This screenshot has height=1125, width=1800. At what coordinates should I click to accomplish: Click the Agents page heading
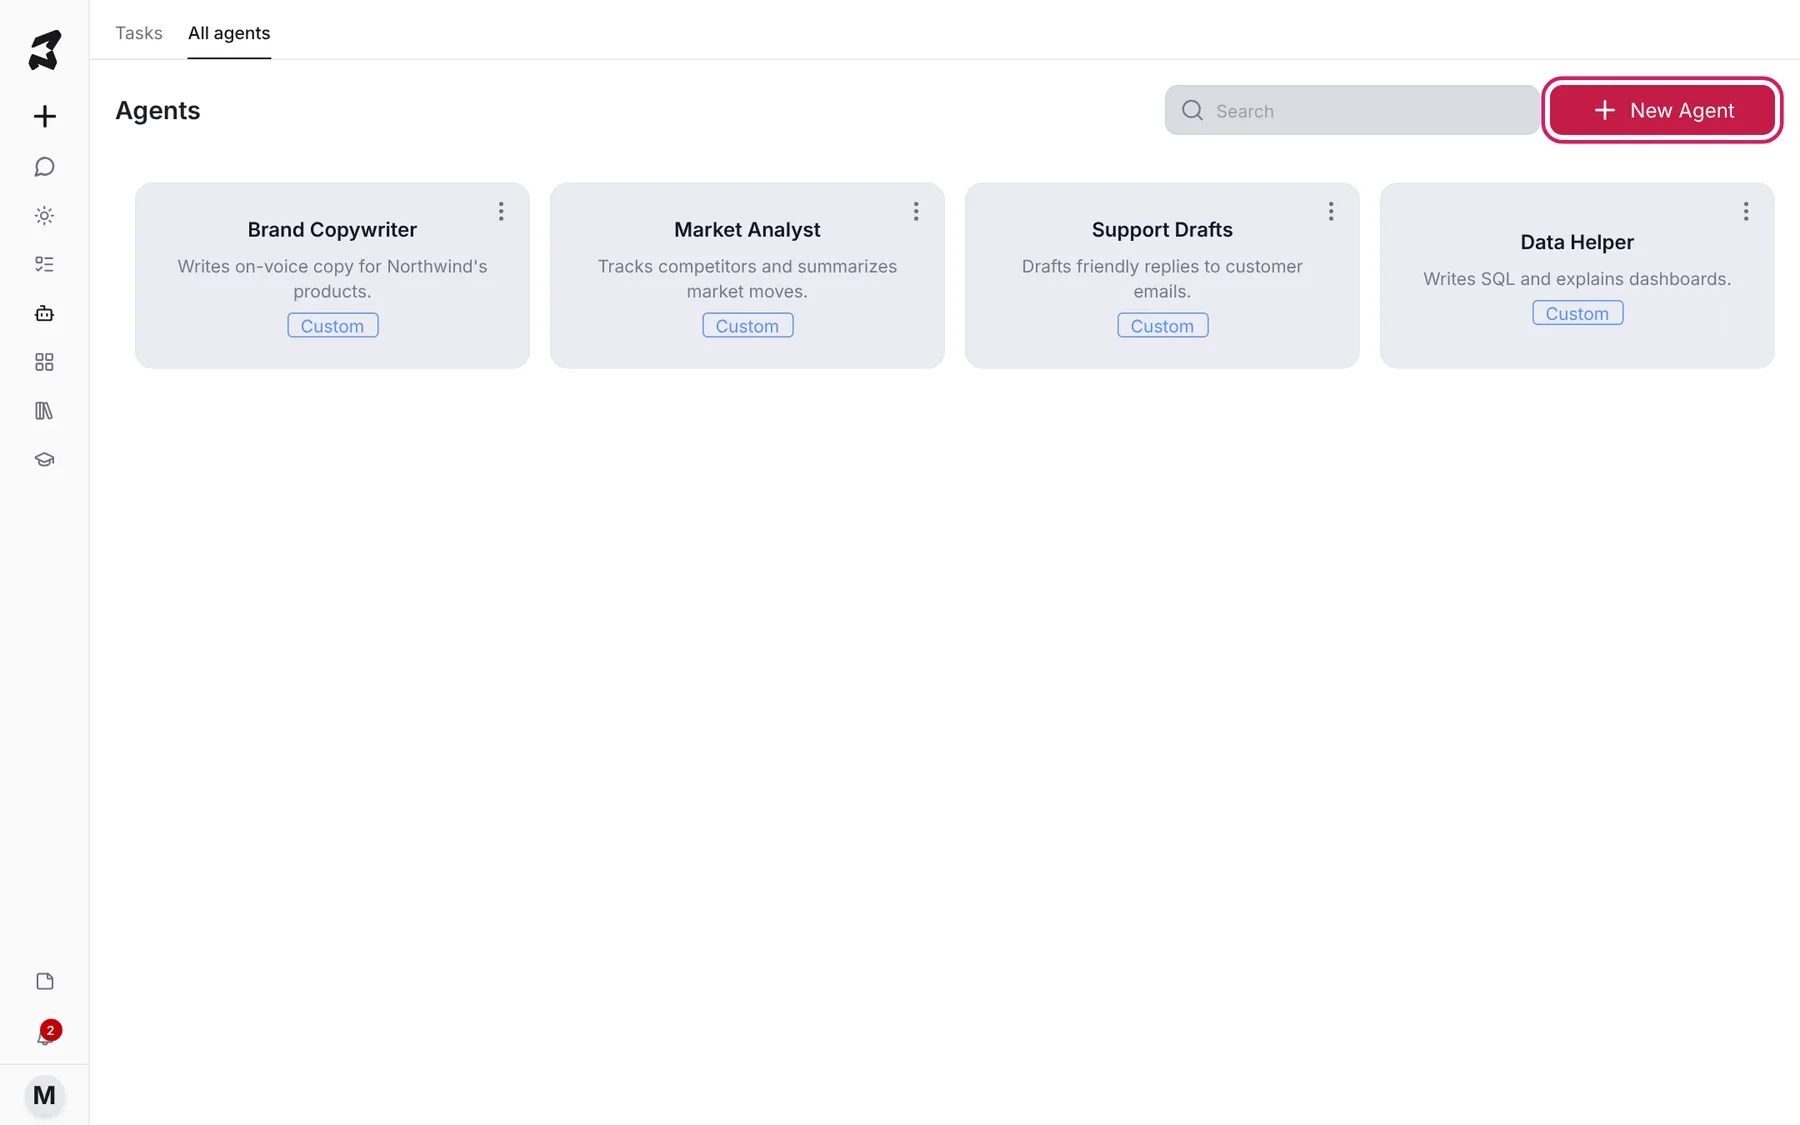[x=158, y=110]
